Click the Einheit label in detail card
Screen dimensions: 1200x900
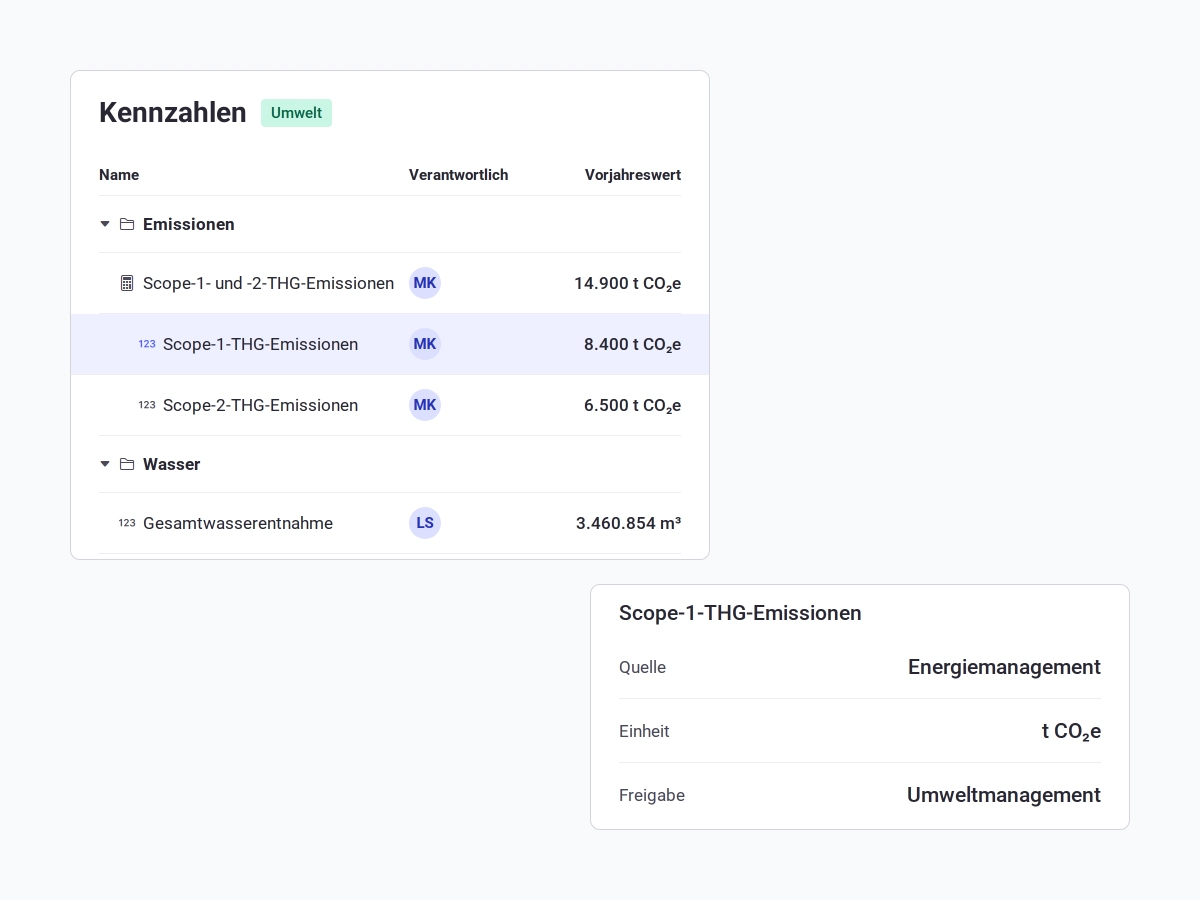tap(644, 731)
